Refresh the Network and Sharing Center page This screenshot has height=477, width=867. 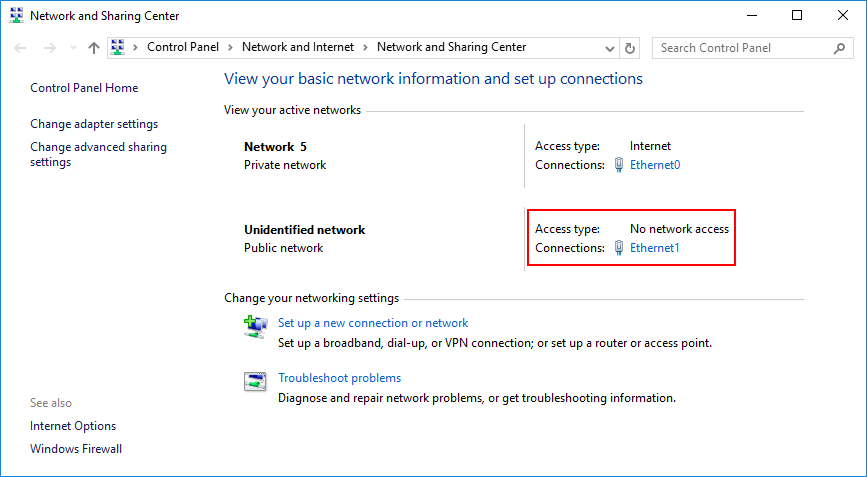pos(630,47)
